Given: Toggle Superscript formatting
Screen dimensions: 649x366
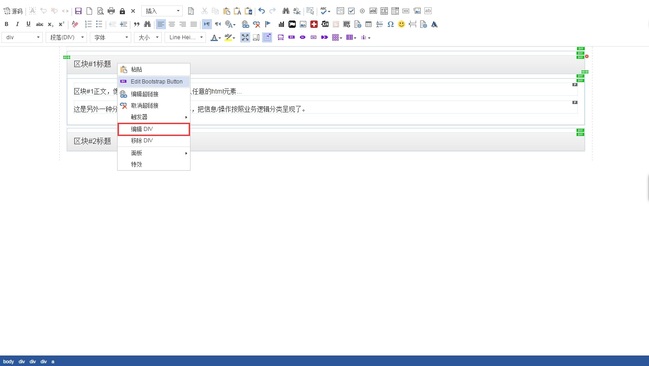Looking at the screenshot, I should [x=61, y=24].
